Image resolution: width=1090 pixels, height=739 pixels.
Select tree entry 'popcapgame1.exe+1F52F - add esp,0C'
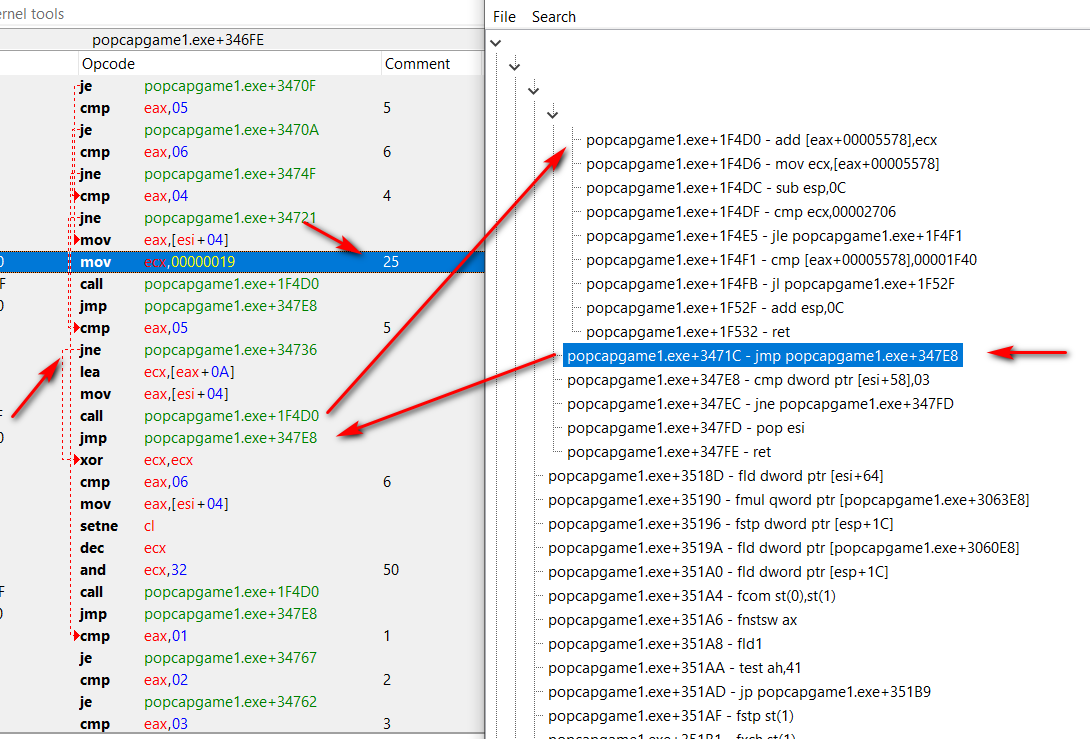715,308
